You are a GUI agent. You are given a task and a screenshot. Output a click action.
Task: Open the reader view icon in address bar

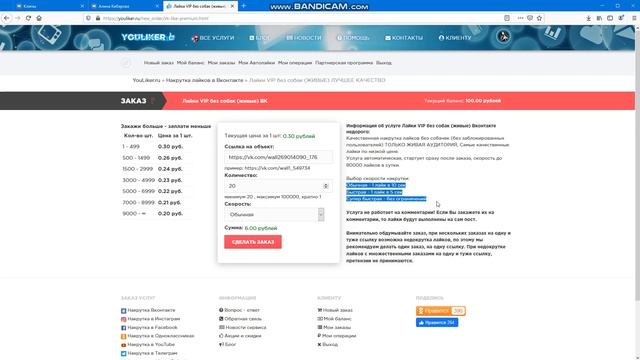[x=507, y=18]
